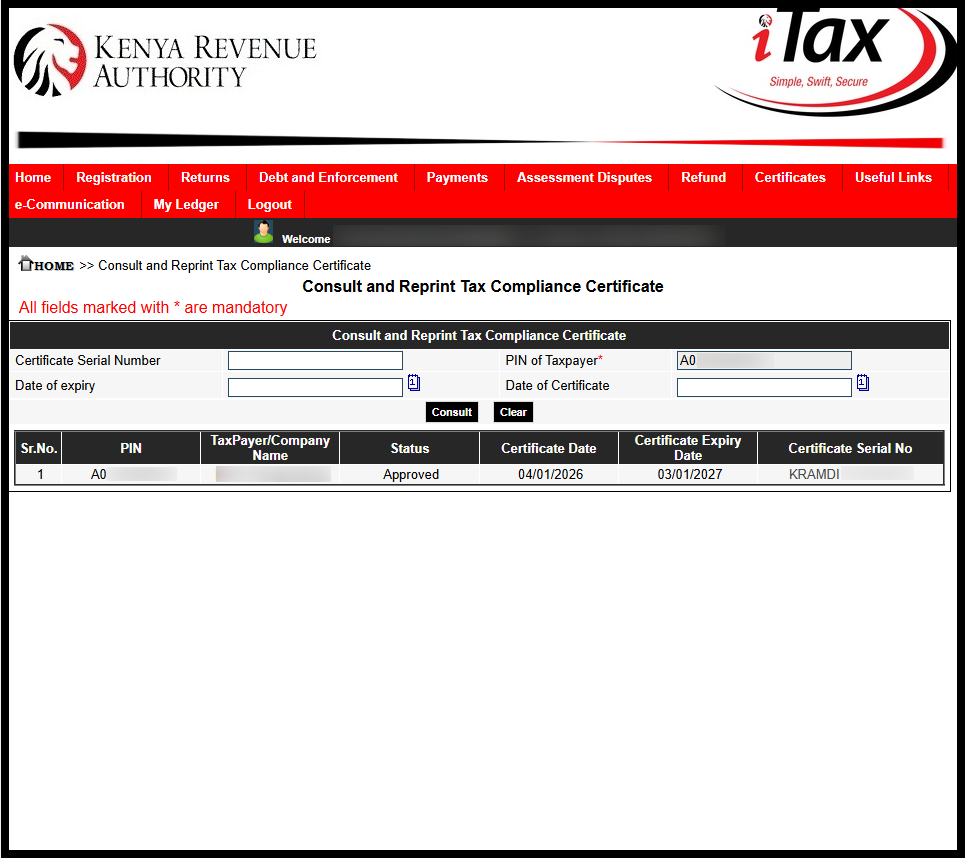Open the My Ledger menu
Image resolution: width=965 pixels, height=858 pixels.
(x=186, y=204)
